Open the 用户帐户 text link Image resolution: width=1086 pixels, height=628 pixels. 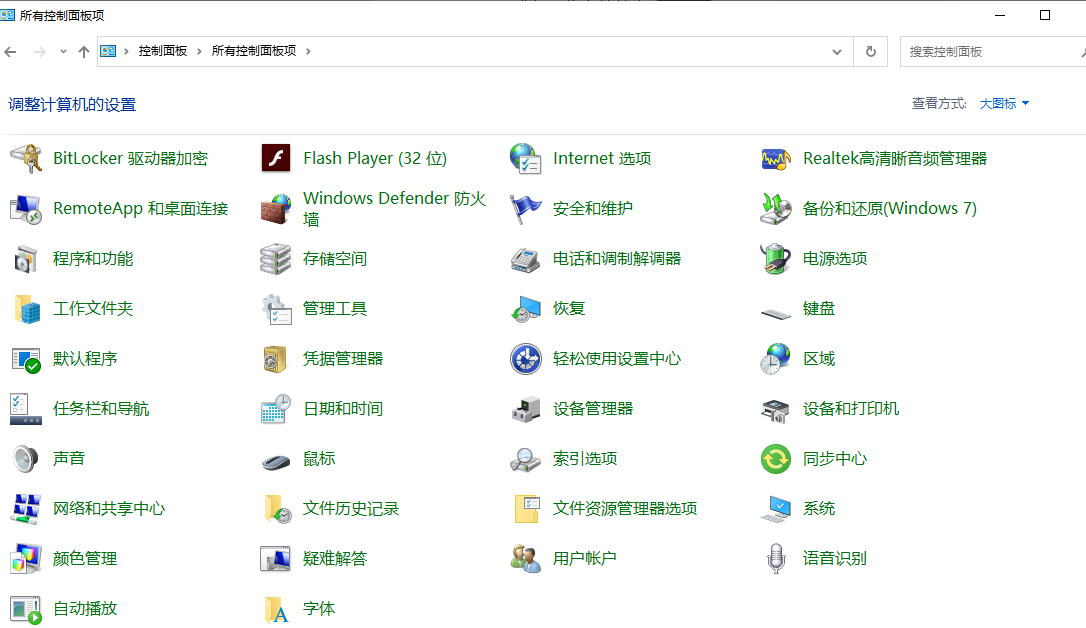pyautogui.click(x=585, y=559)
